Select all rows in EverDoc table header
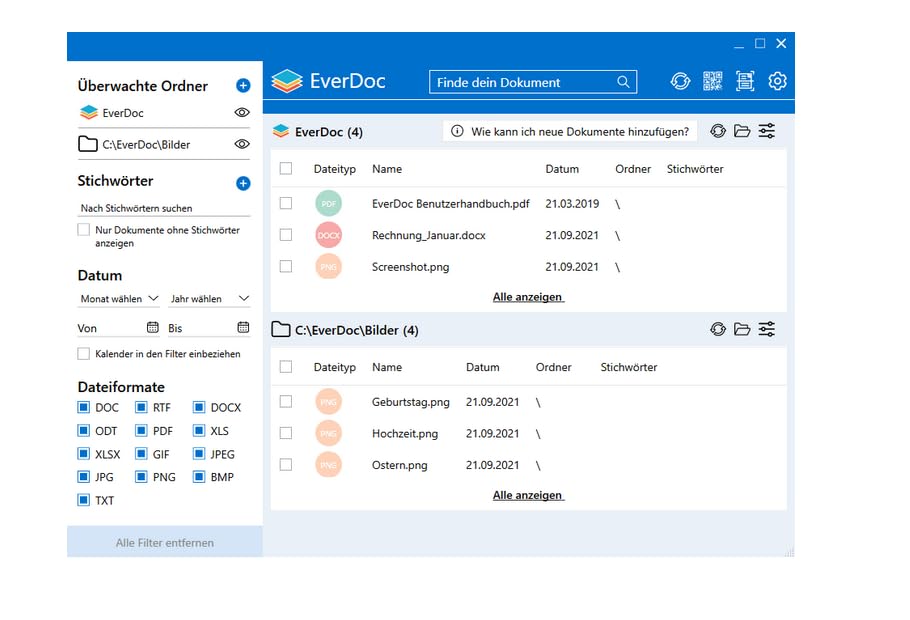The width and height of the screenshot is (910, 620). [x=286, y=168]
